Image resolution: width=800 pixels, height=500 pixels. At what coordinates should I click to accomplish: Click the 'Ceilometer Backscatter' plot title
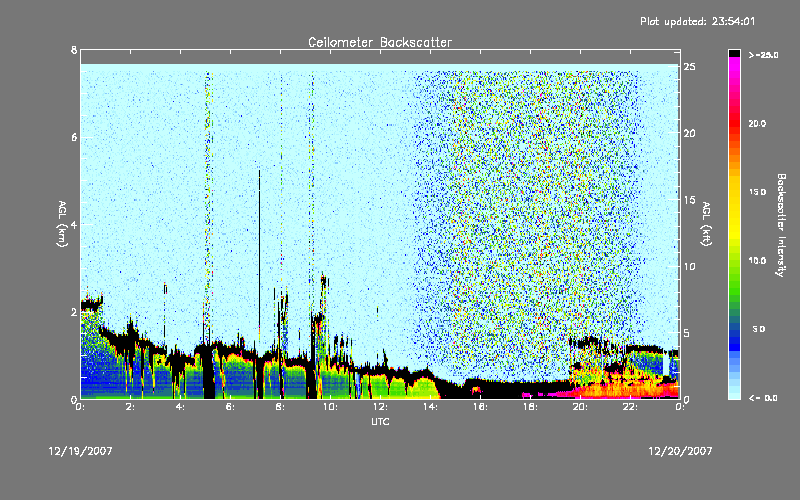pyautogui.click(x=380, y=42)
